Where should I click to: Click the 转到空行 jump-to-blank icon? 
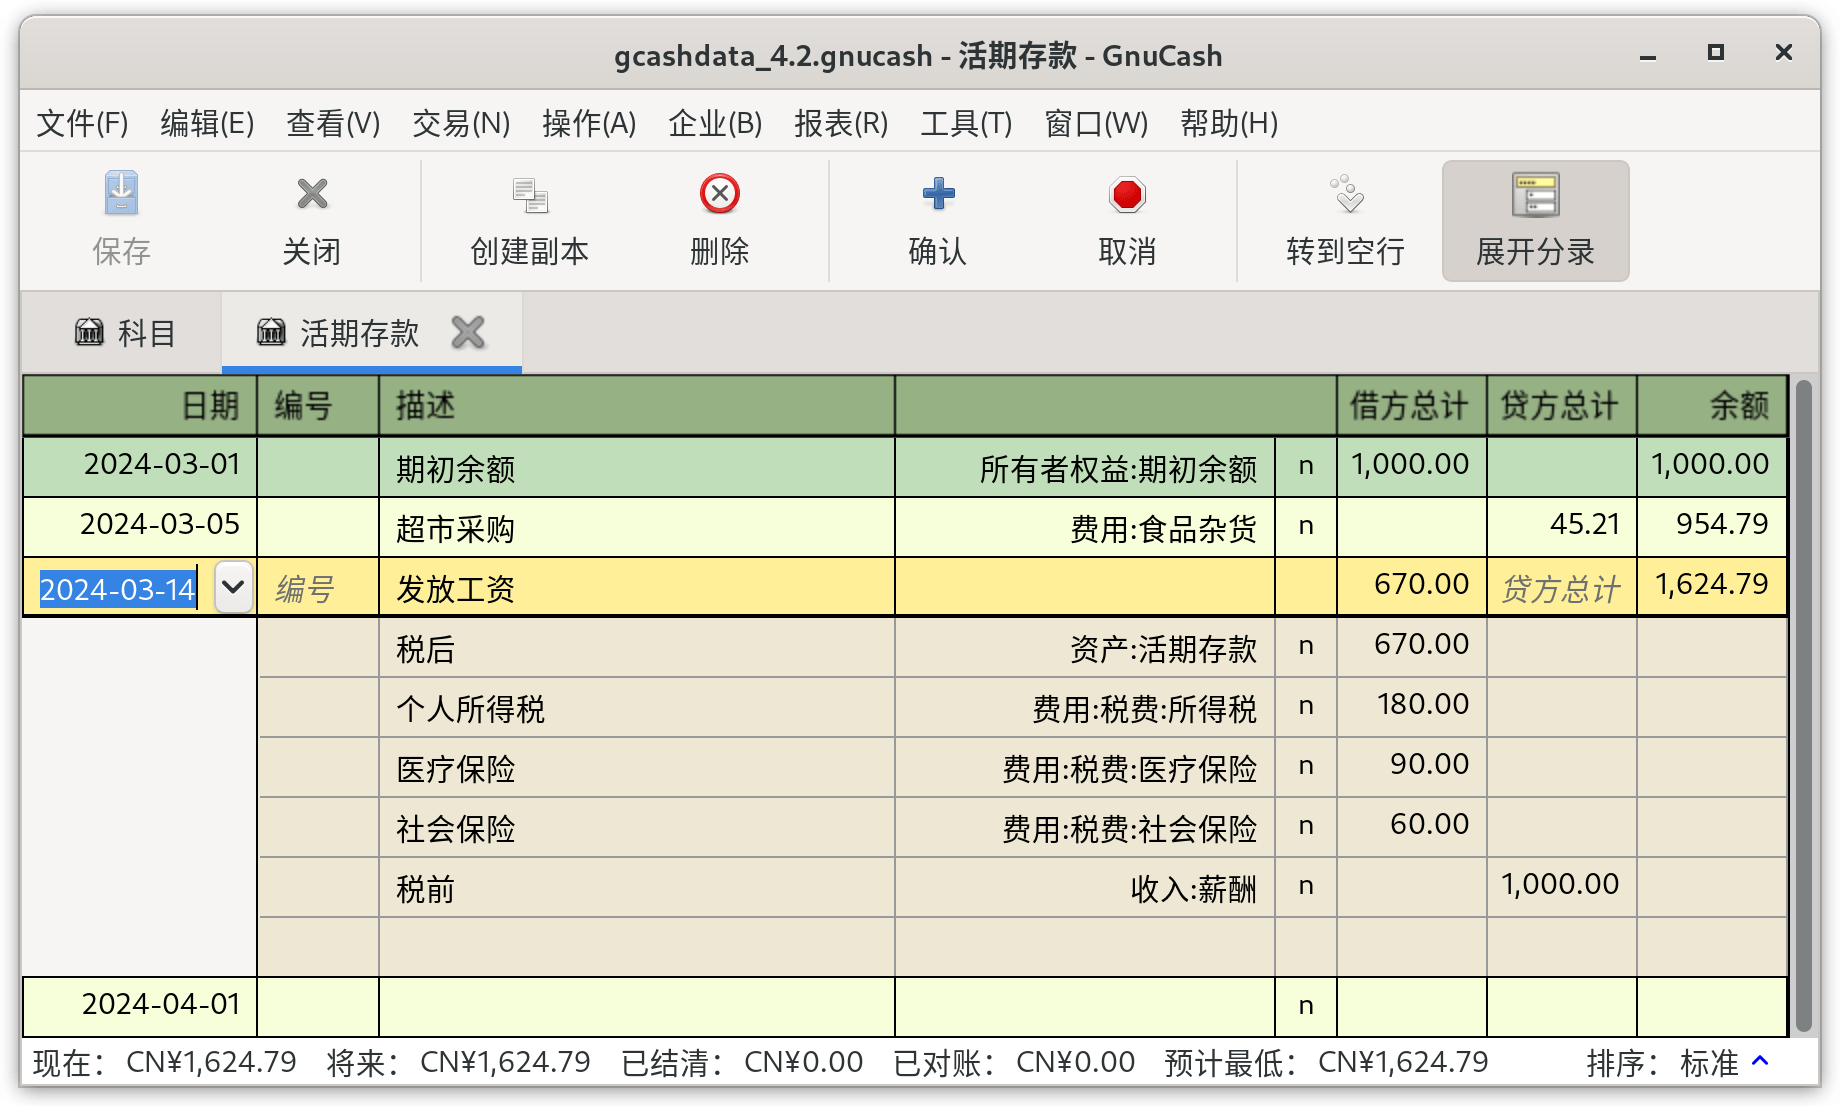click(x=1346, y=194)
